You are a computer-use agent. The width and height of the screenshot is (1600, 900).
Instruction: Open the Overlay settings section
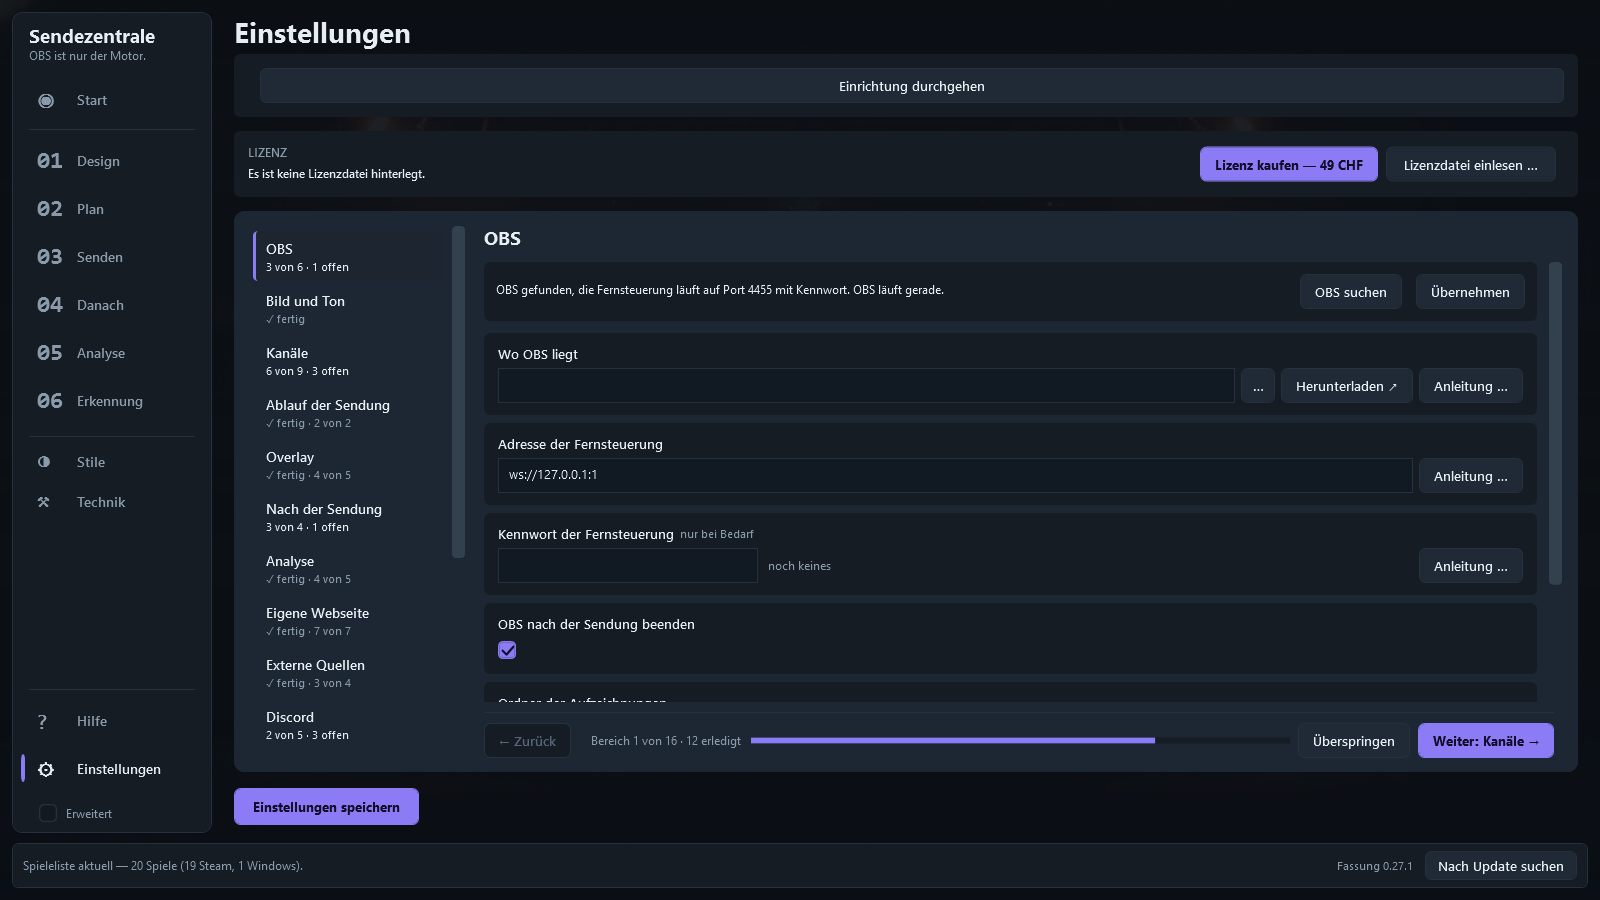click(x=350, y=465)
